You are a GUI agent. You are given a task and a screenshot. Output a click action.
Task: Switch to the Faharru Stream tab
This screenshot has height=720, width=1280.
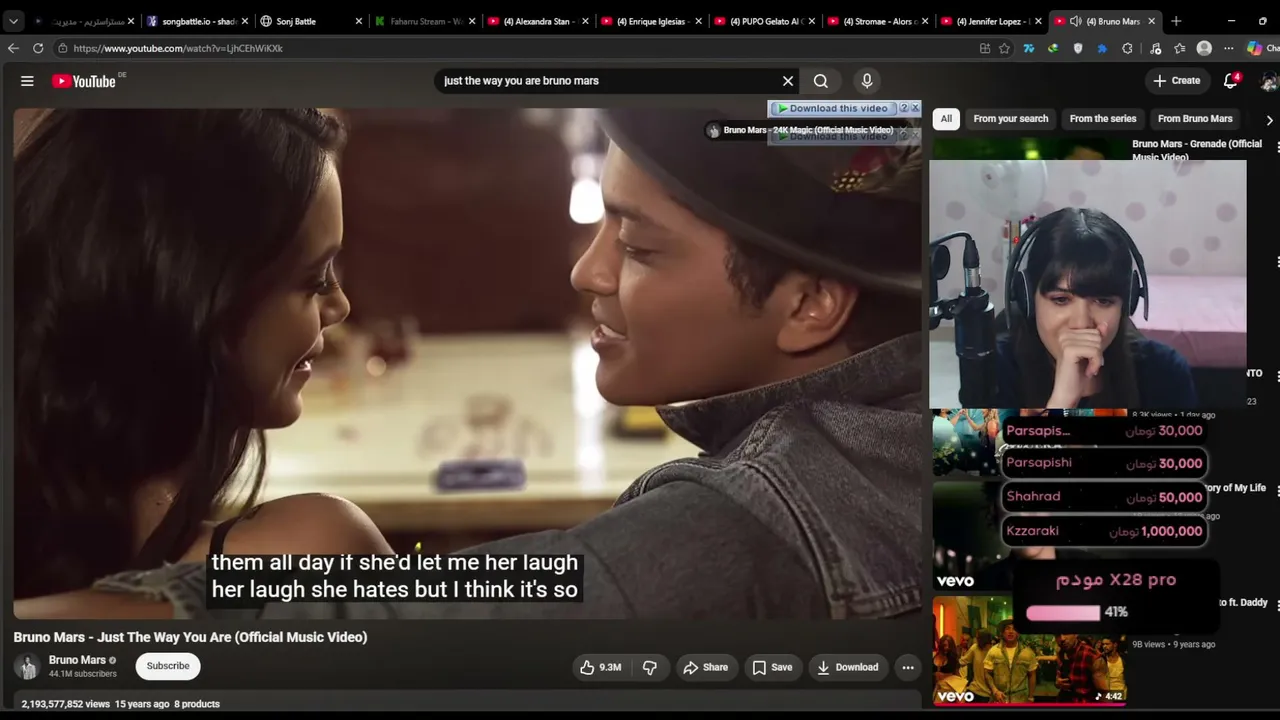click(x=425, y=21)
